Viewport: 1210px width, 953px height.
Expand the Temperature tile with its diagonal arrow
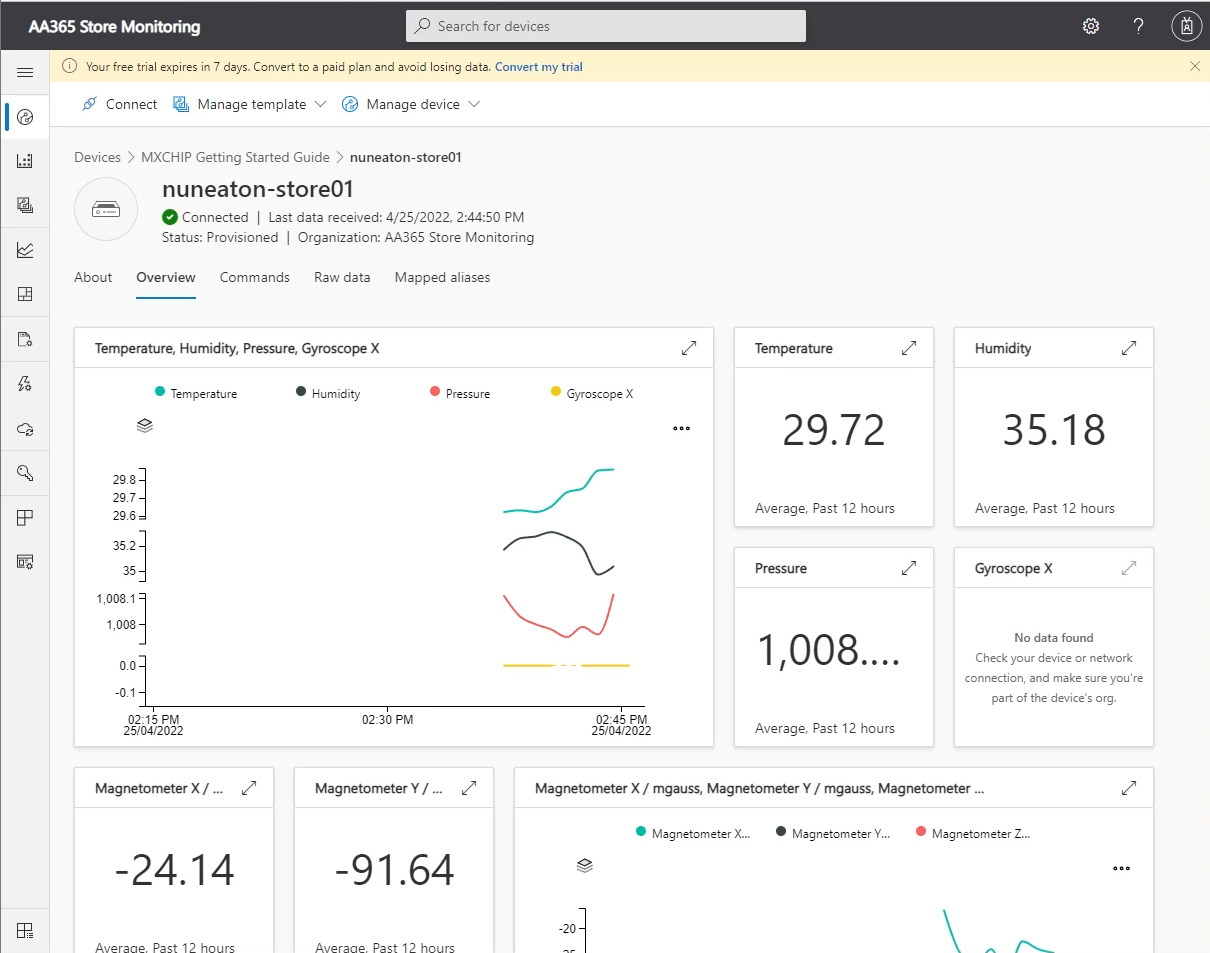[908, 347]
